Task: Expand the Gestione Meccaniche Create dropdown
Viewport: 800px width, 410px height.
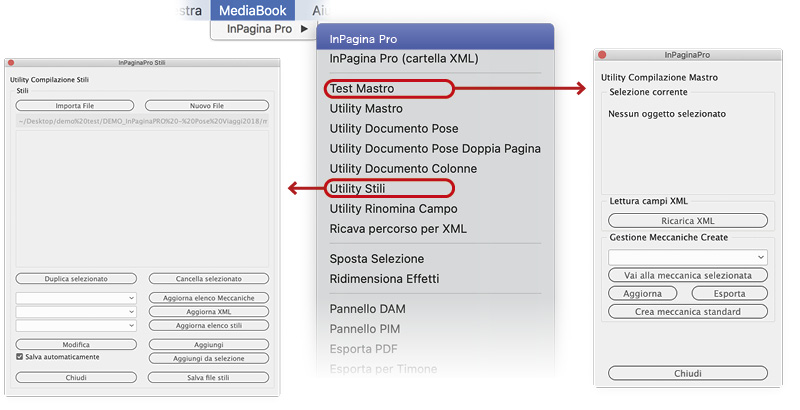Action: [x=688, y=257]
